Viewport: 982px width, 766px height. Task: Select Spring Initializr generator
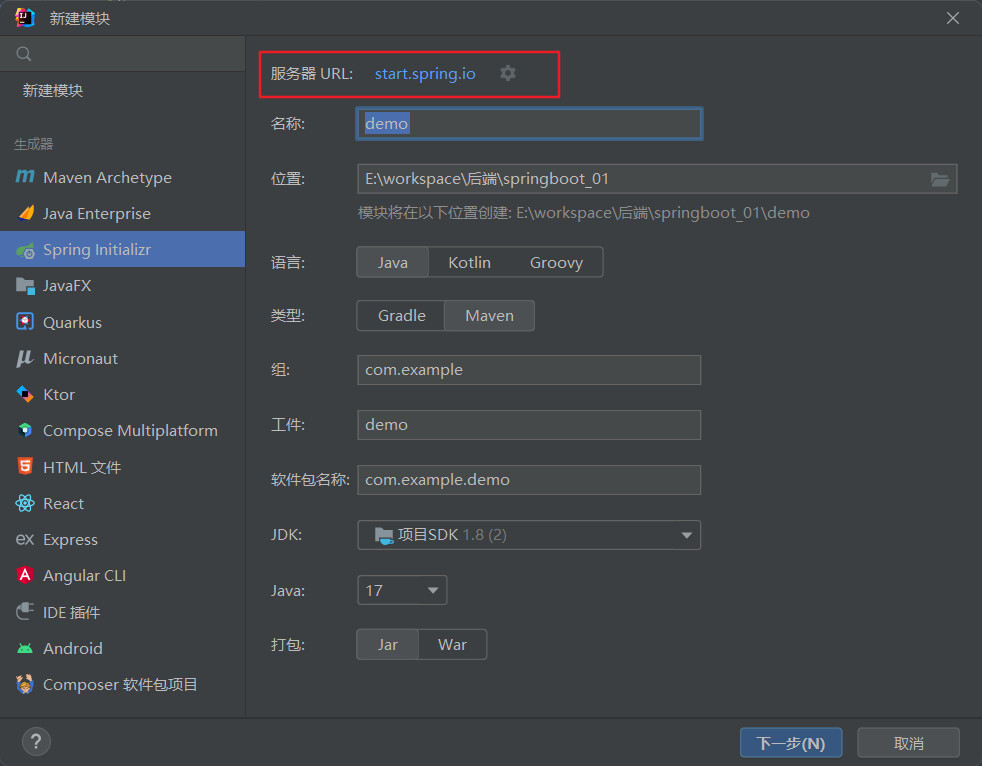[x=123, y=249]
